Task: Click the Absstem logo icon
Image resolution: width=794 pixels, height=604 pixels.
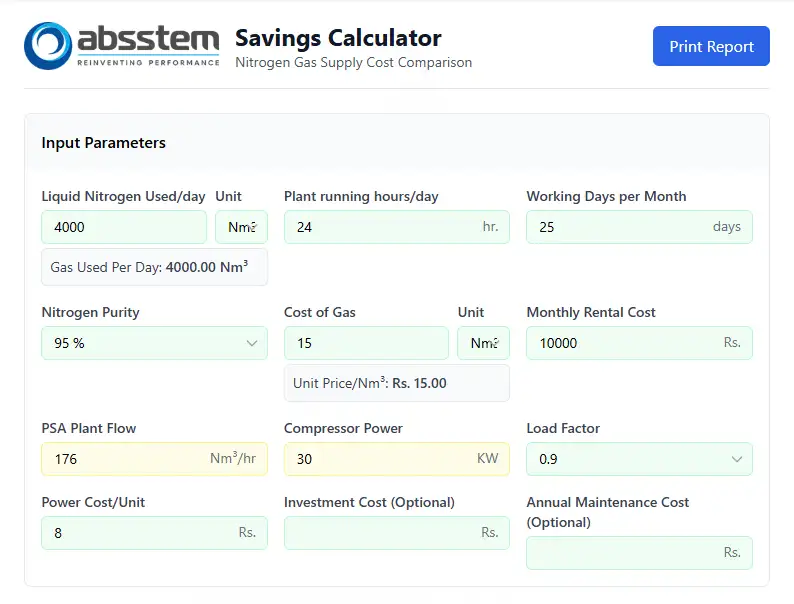Action: click(47, 46)
